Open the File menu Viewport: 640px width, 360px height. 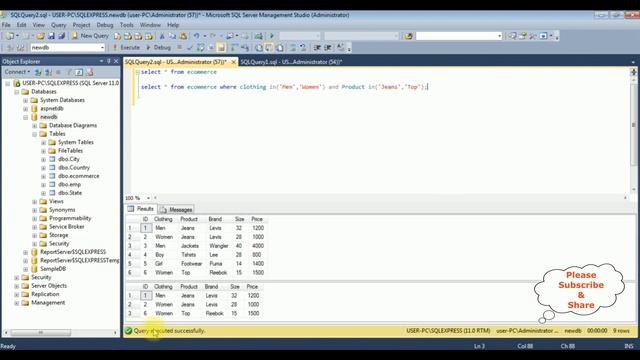click(6, 25)
